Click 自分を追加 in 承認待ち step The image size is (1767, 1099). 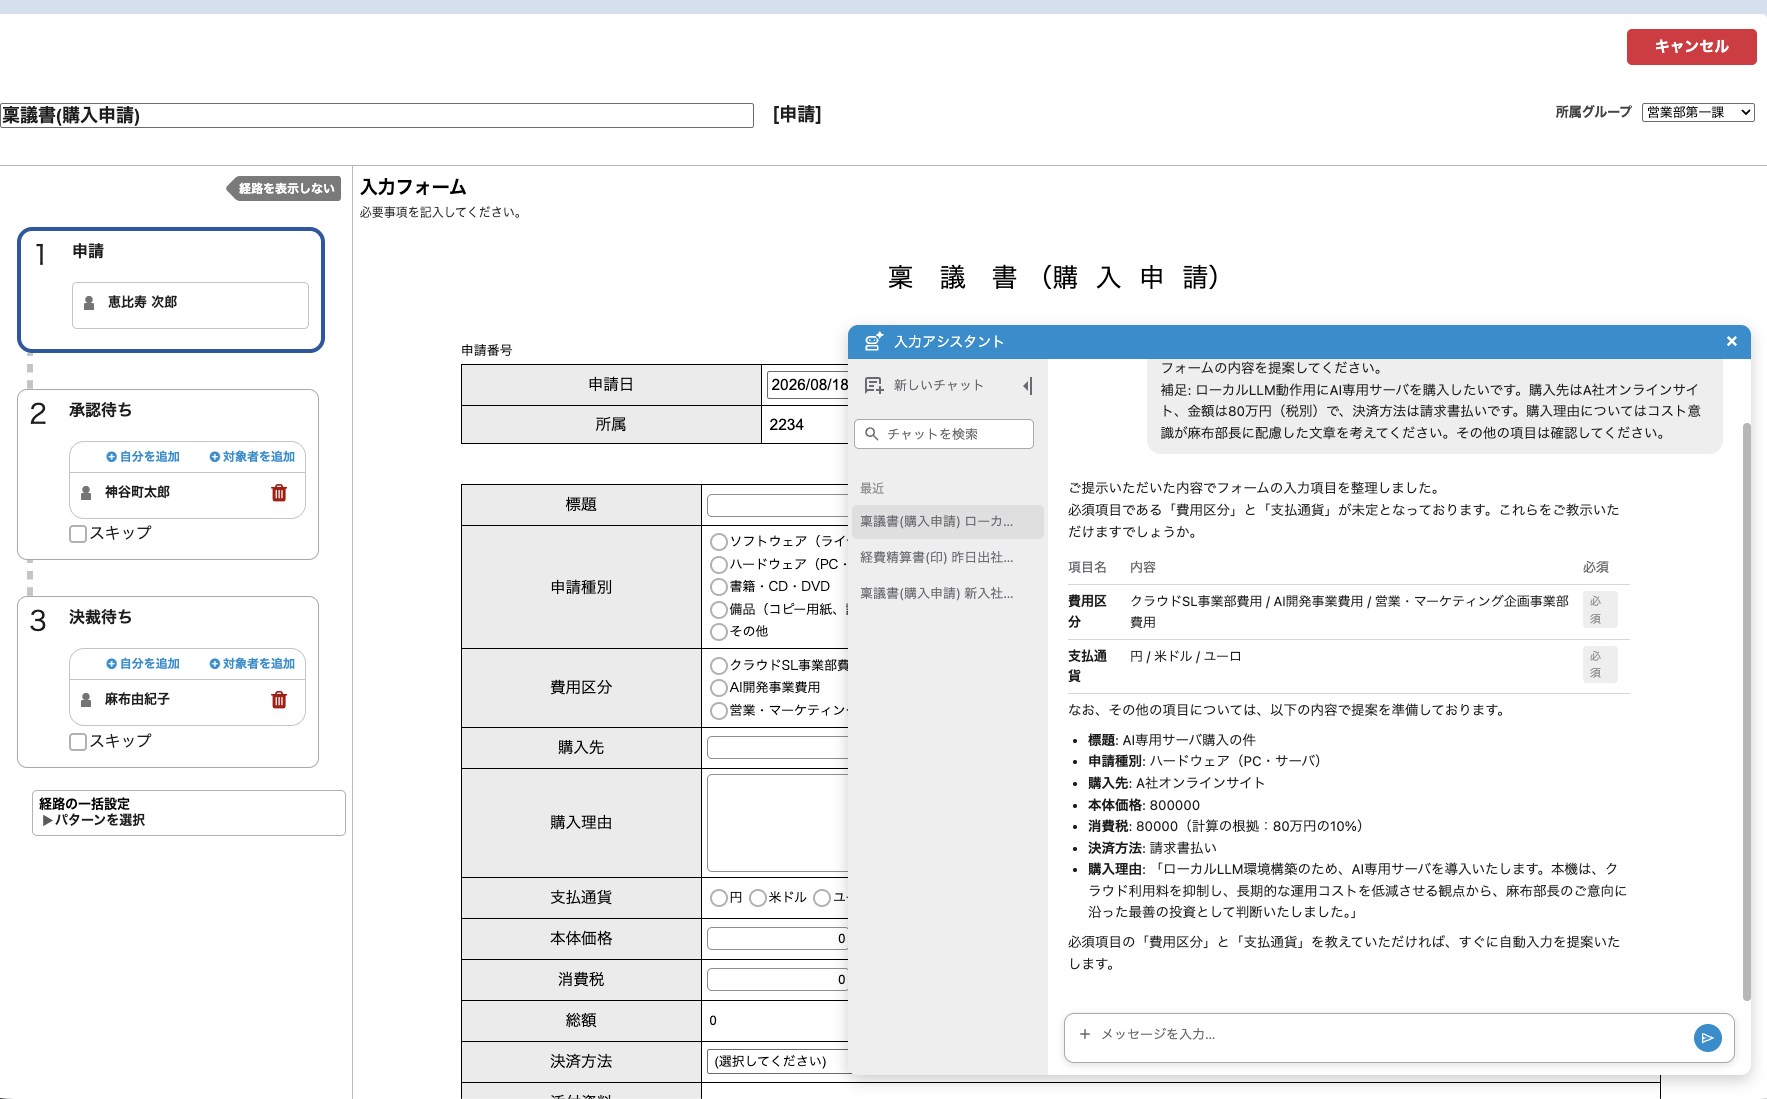(x=143, y=456)
